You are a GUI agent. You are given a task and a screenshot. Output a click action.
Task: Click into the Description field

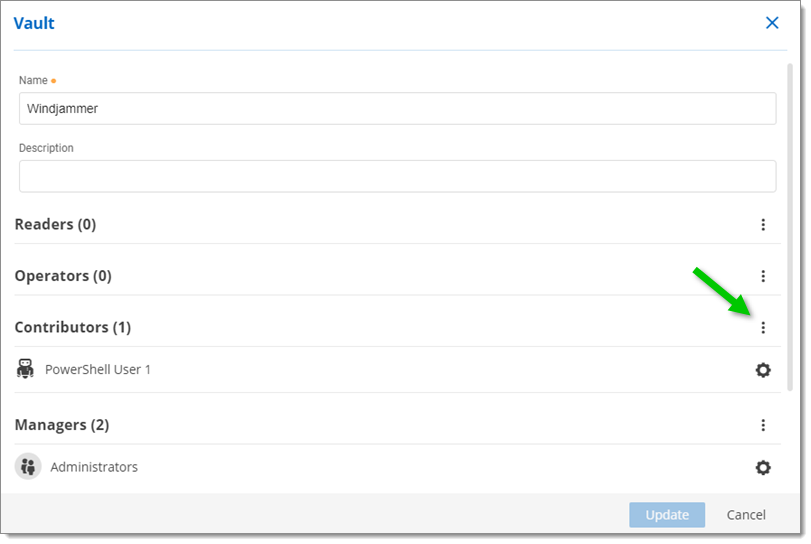(x=397, y=176)
